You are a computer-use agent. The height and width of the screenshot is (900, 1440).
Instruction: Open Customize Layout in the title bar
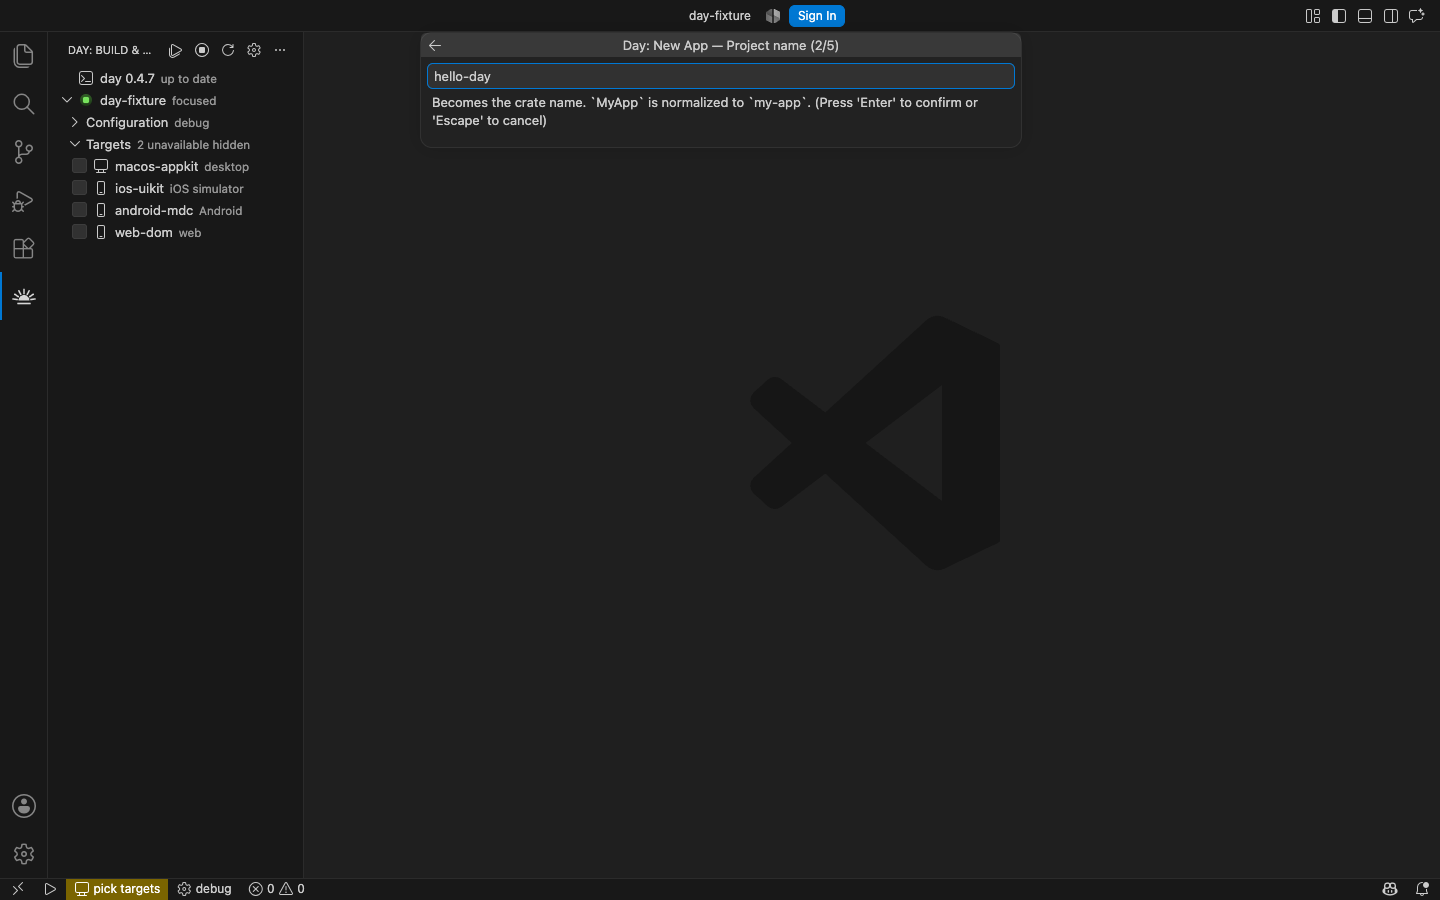tap(1313, 16)
